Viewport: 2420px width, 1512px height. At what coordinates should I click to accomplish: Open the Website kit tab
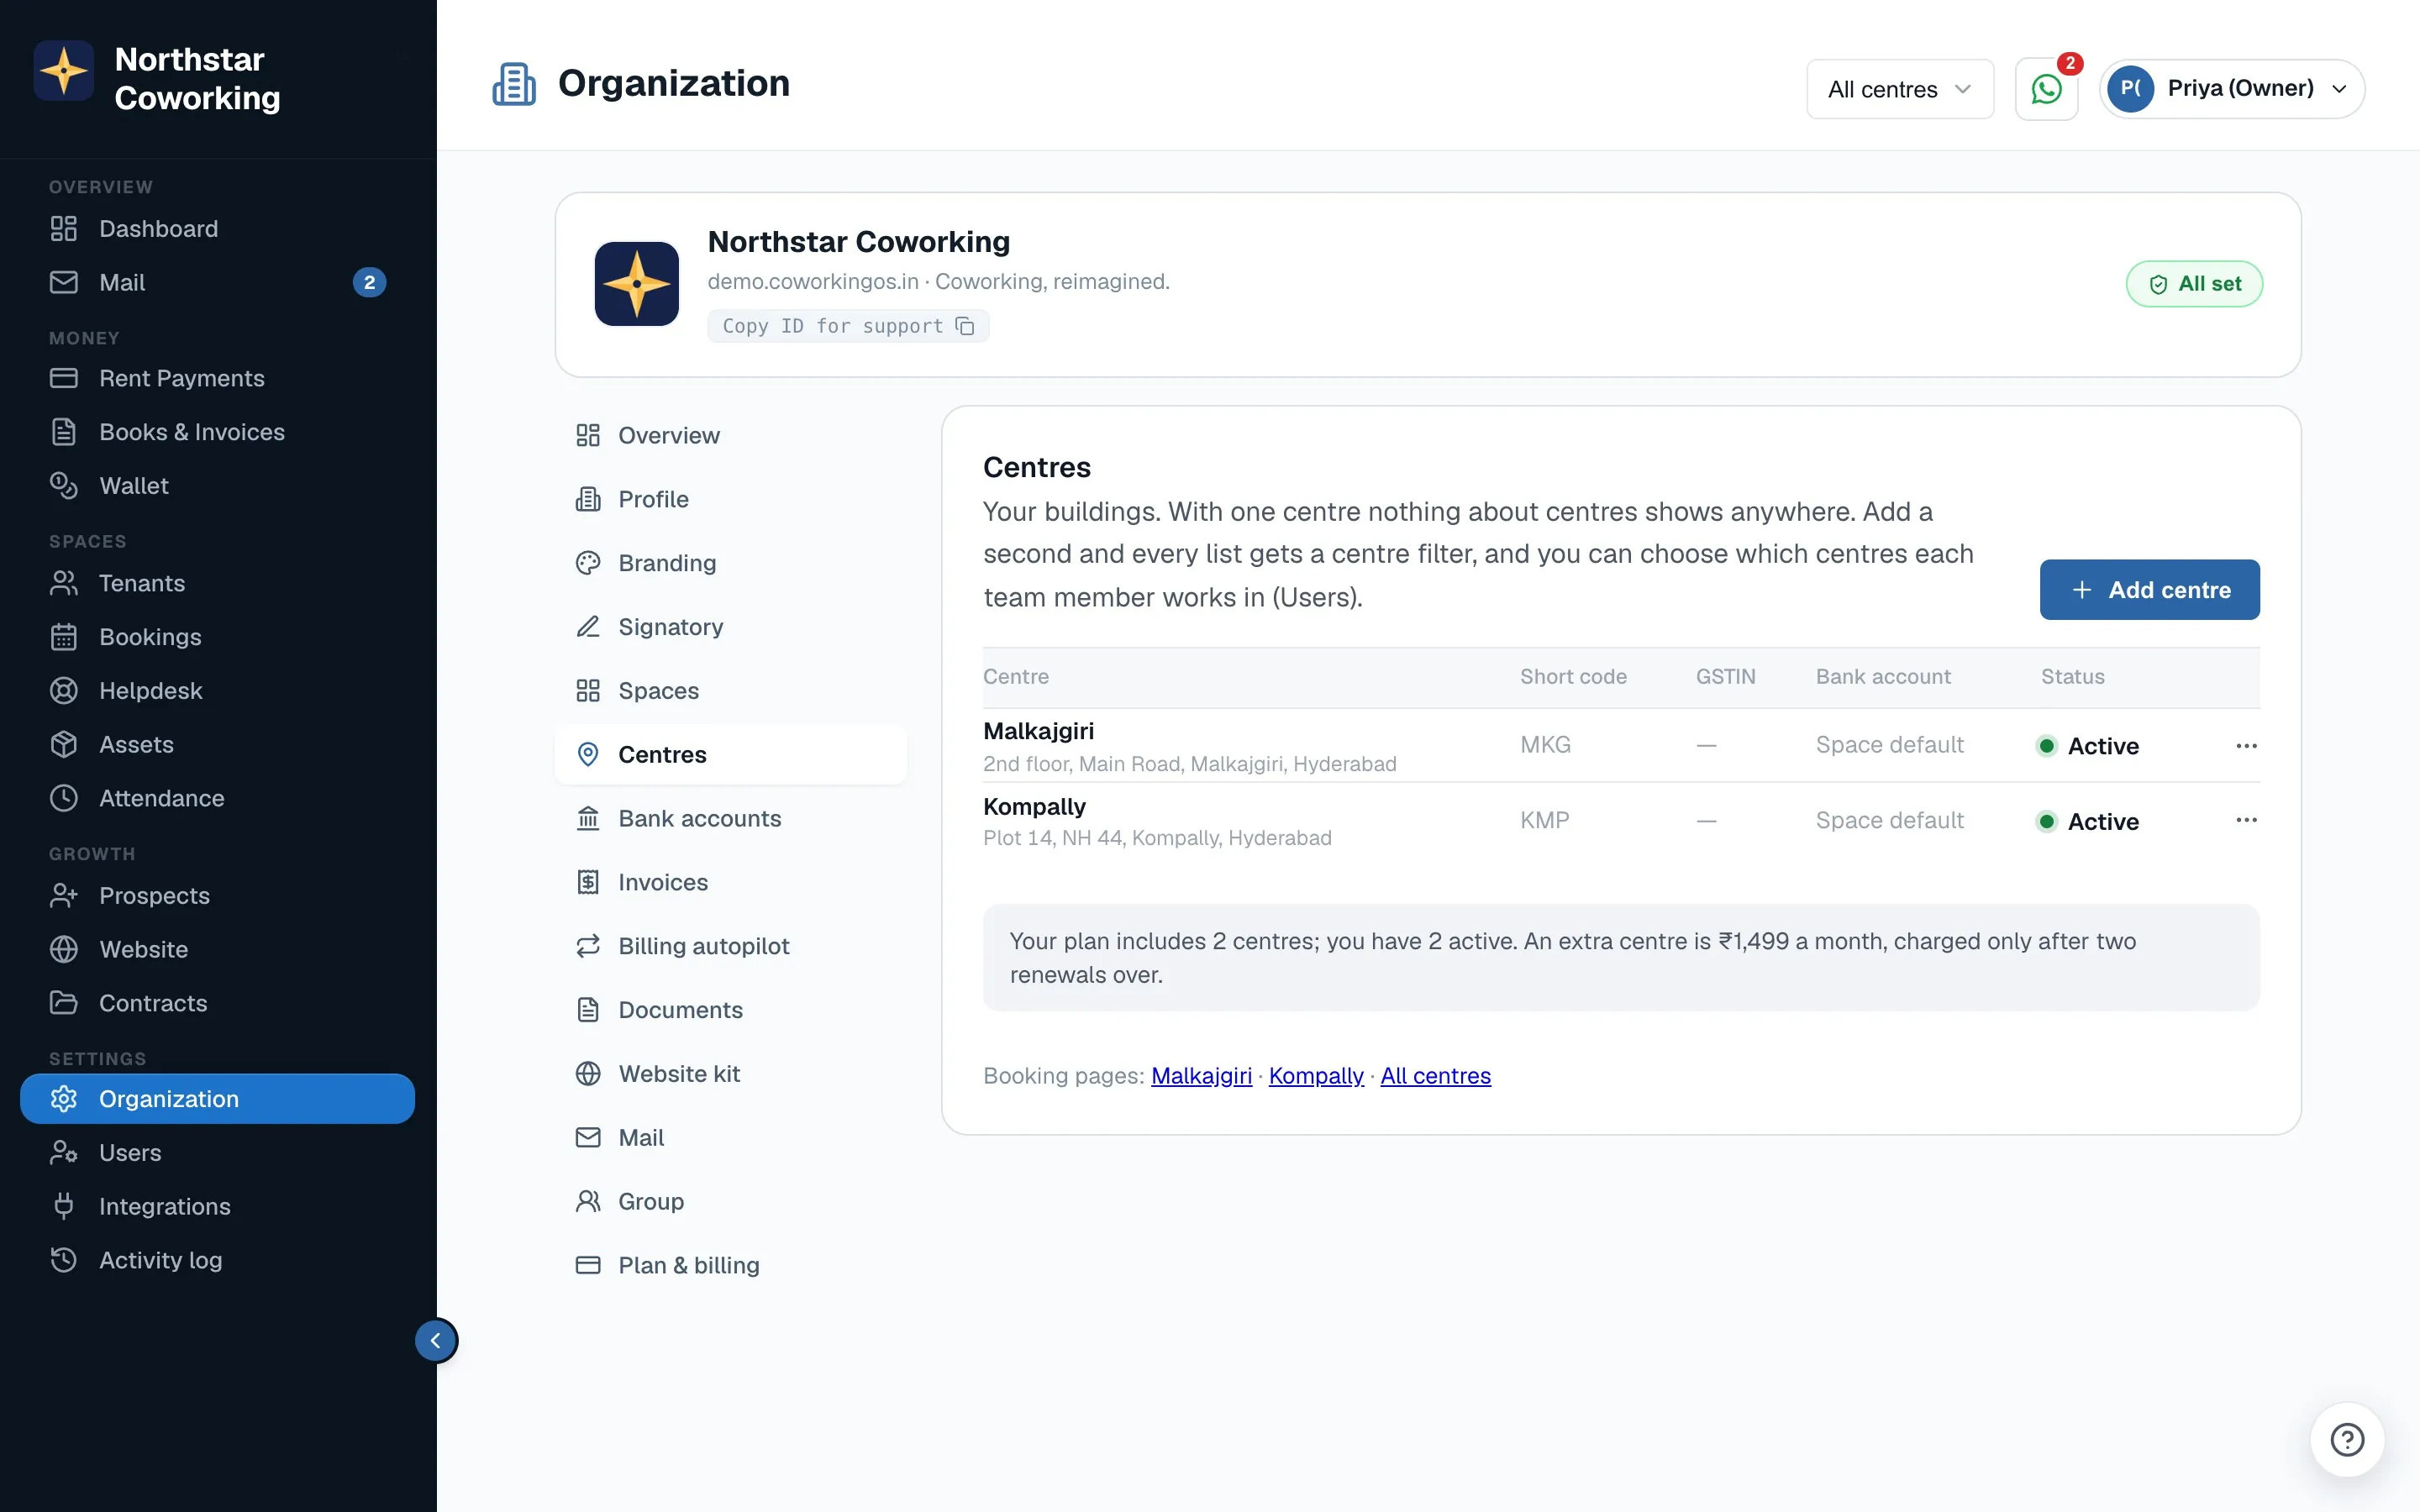tap(731, 1074)
